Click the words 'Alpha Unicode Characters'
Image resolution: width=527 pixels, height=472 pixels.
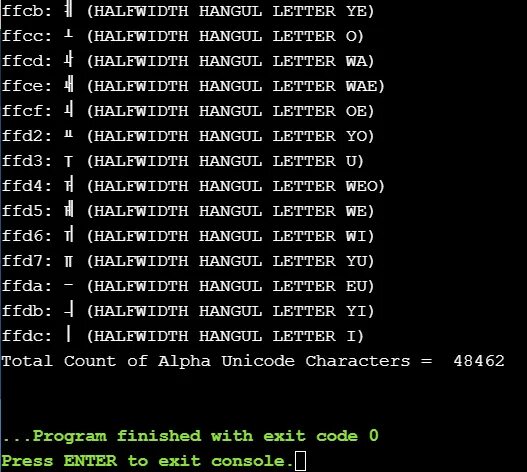tap(284, 361)
